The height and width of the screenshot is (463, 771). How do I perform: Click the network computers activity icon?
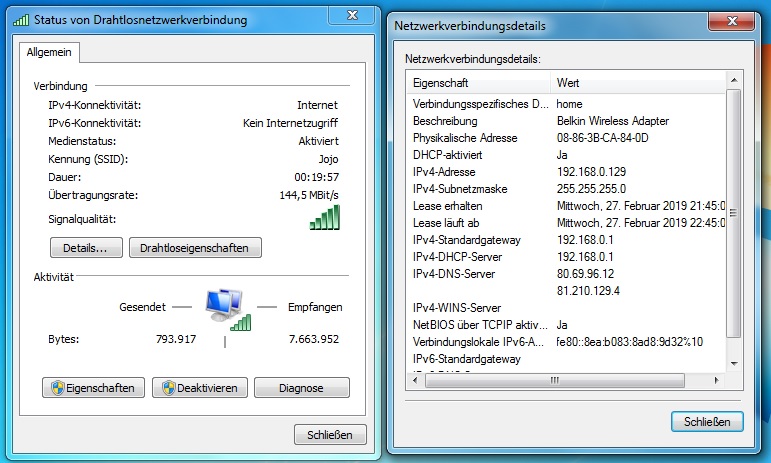coord(228,309)
